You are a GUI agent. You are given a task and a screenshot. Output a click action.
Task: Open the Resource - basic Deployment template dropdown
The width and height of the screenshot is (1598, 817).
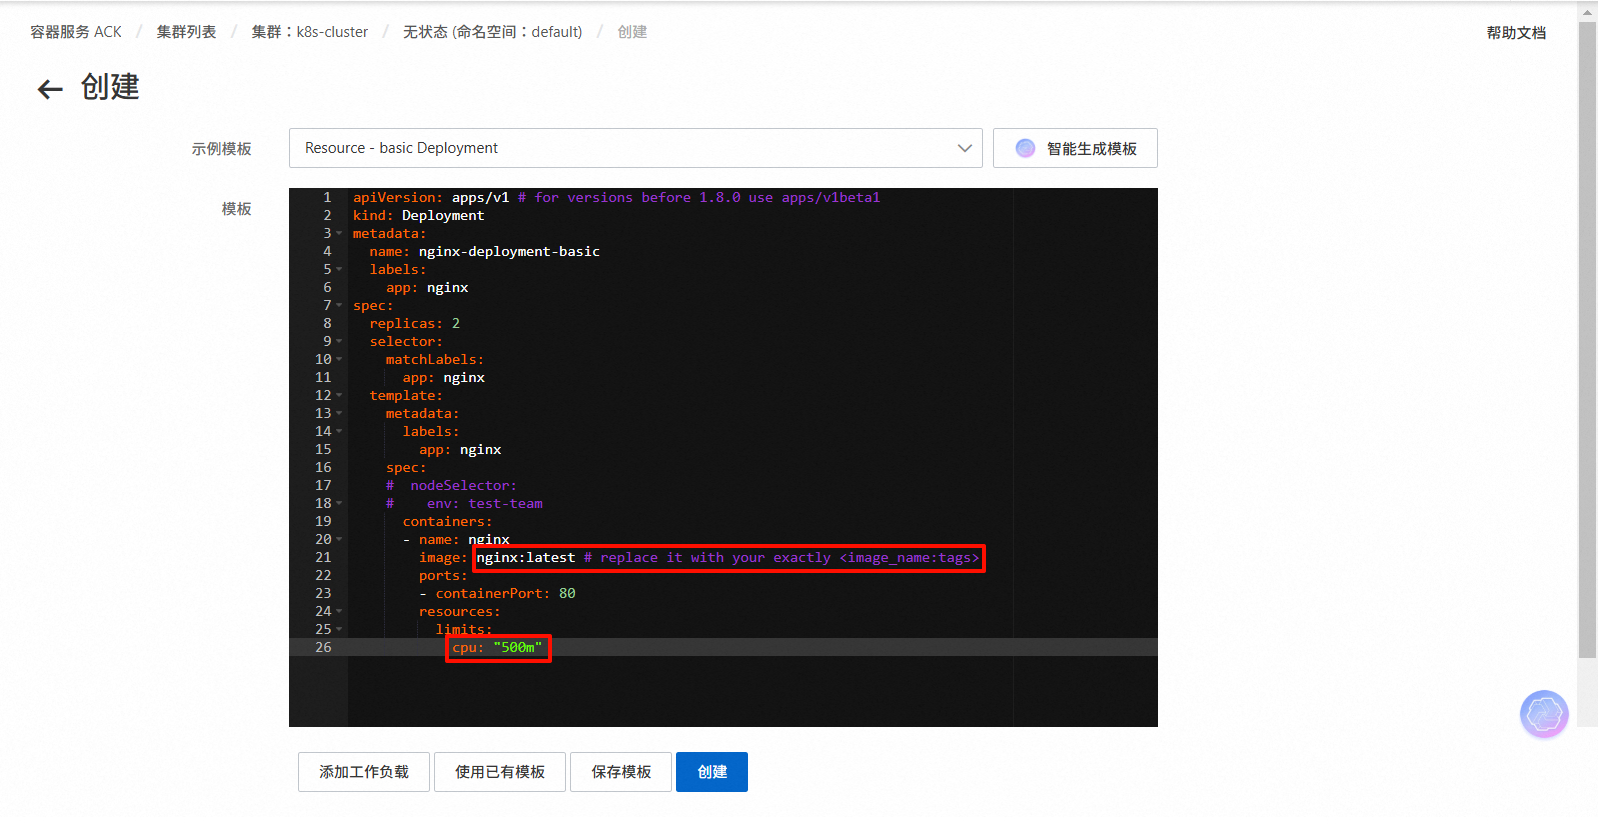pyautogui.click(x=635, y=148)
